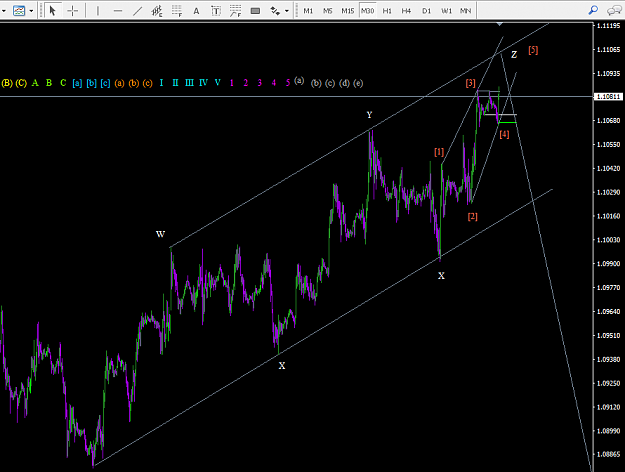This screenshot has height=472, width=625.
Task: Select the grey (d) wave label
Action: pyautogui.click(x=344, y=83)
